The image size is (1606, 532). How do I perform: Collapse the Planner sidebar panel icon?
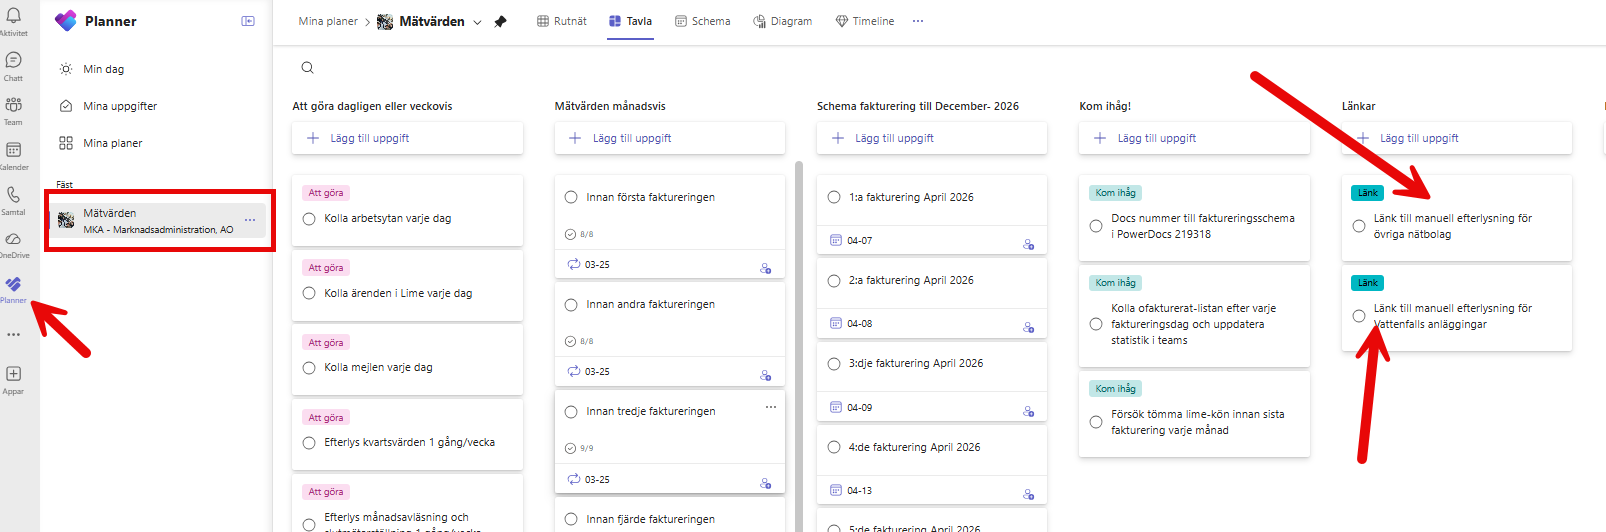pos(248,21)
